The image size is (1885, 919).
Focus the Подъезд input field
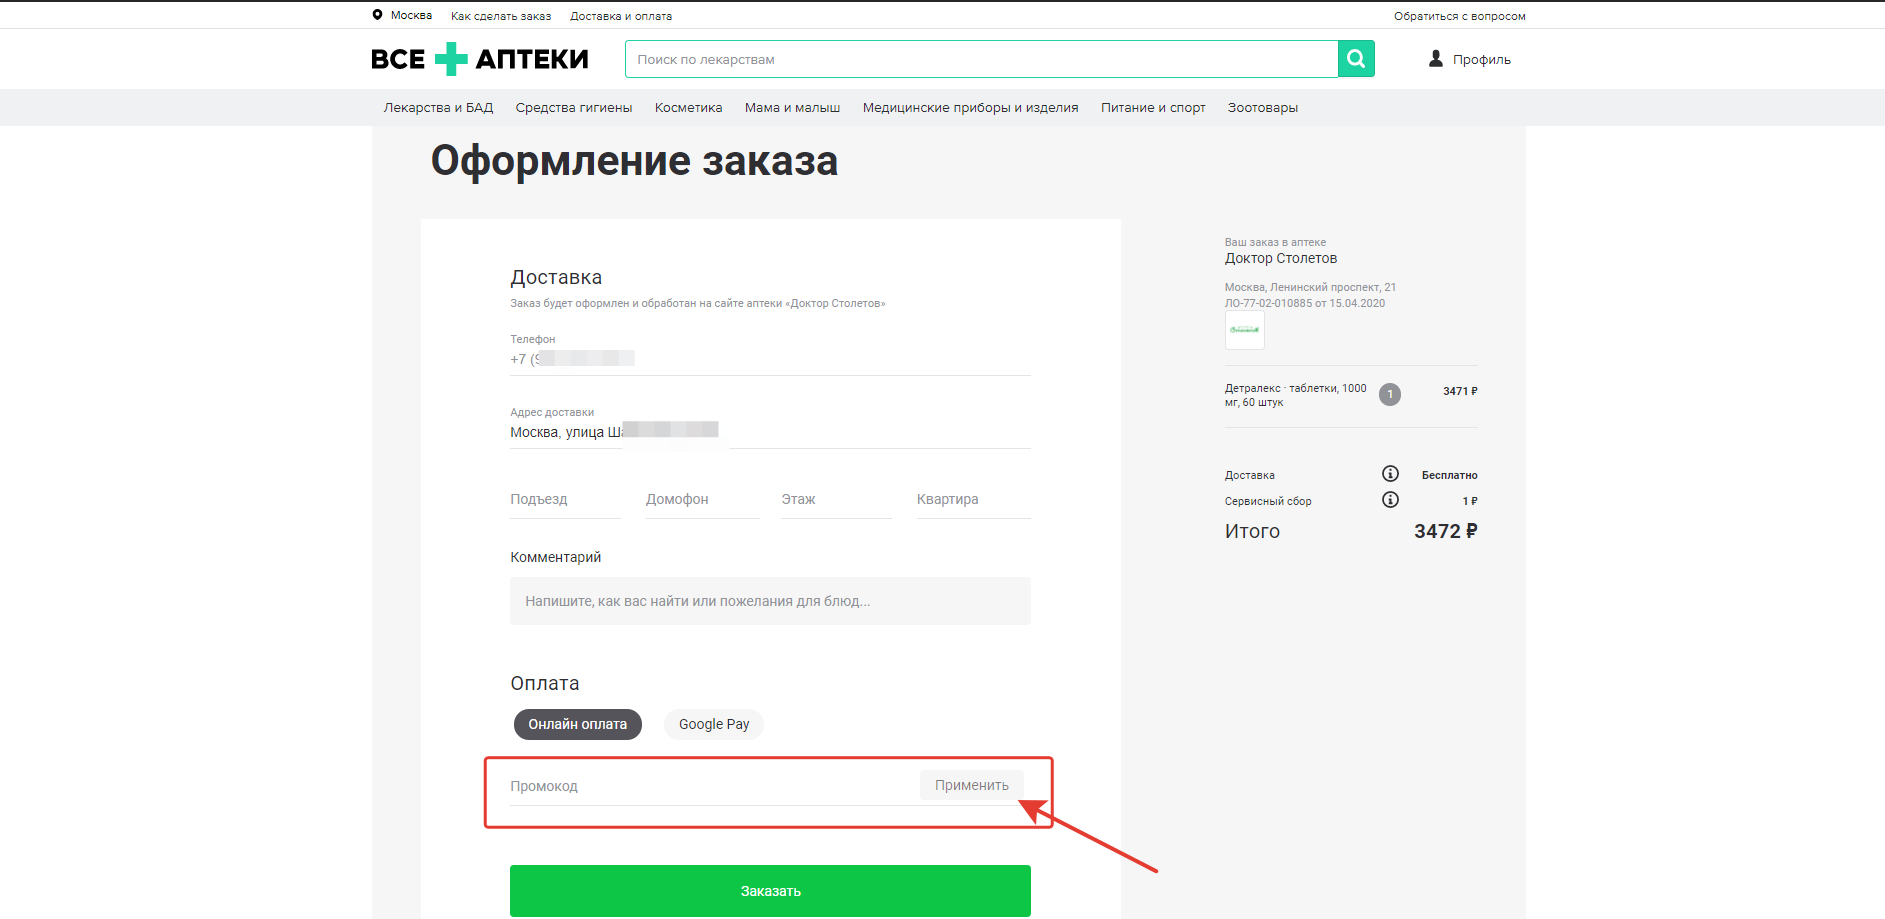[565, 499]
